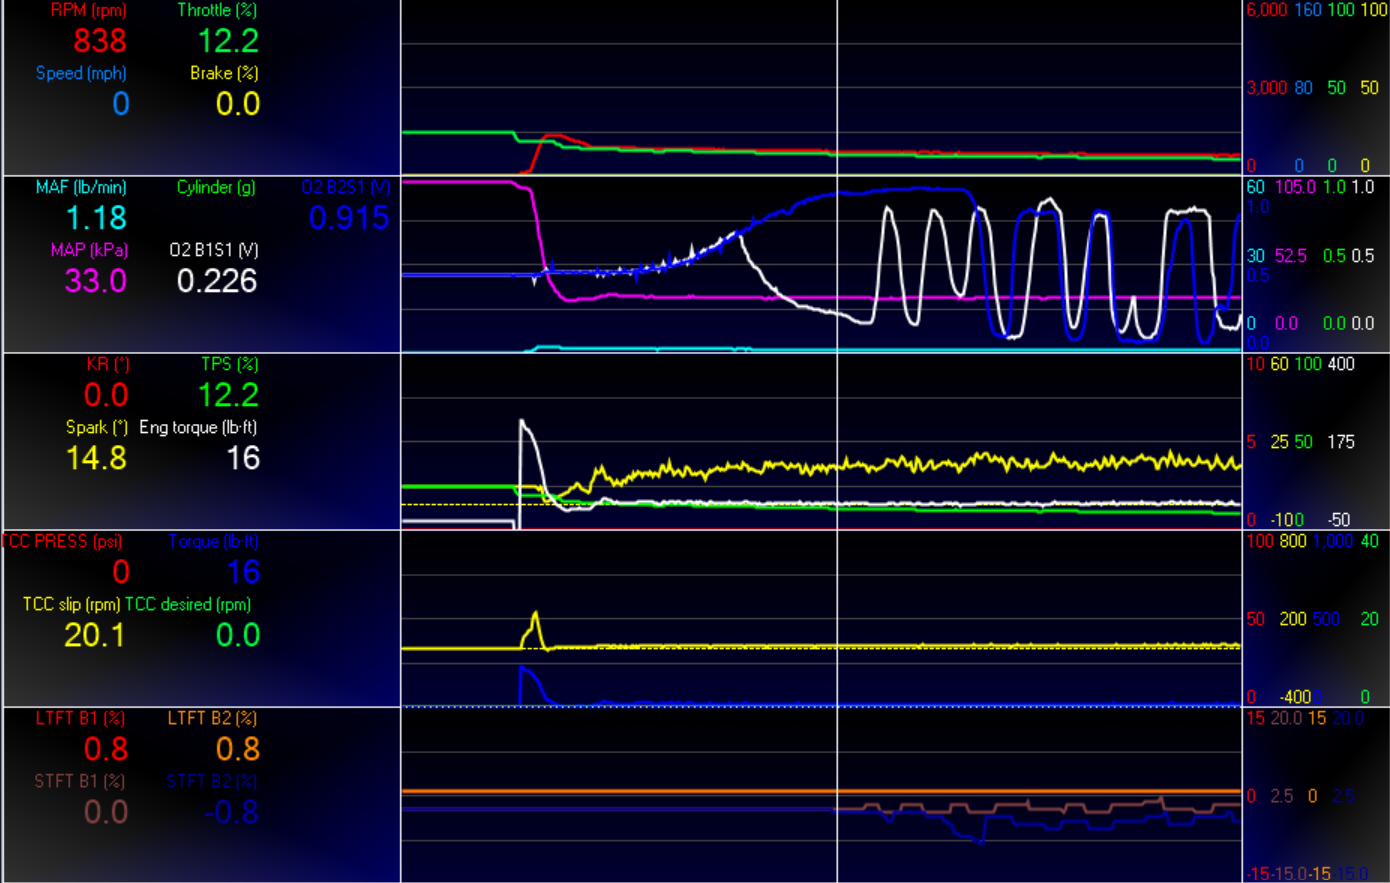The width and height of the screenshot is (1390, 883).
Task: Select the MAF (lb/min) readout
Action: pyautogui.click(x=97, y=218)
